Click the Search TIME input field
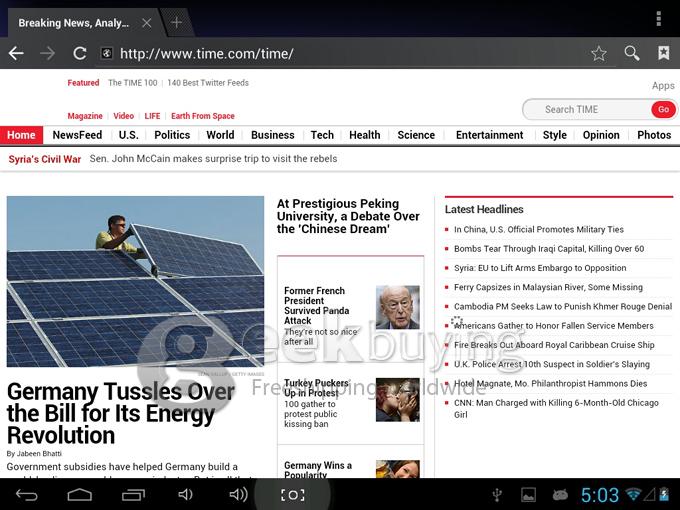The height and width of the screenshot is (510, 680). pos(586,109)
